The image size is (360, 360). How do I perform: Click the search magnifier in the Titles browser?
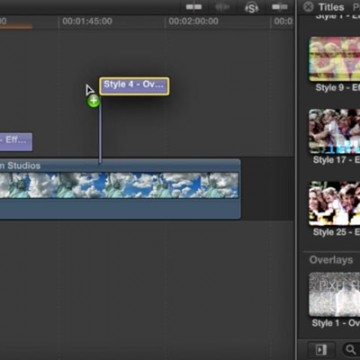[351, 349]
